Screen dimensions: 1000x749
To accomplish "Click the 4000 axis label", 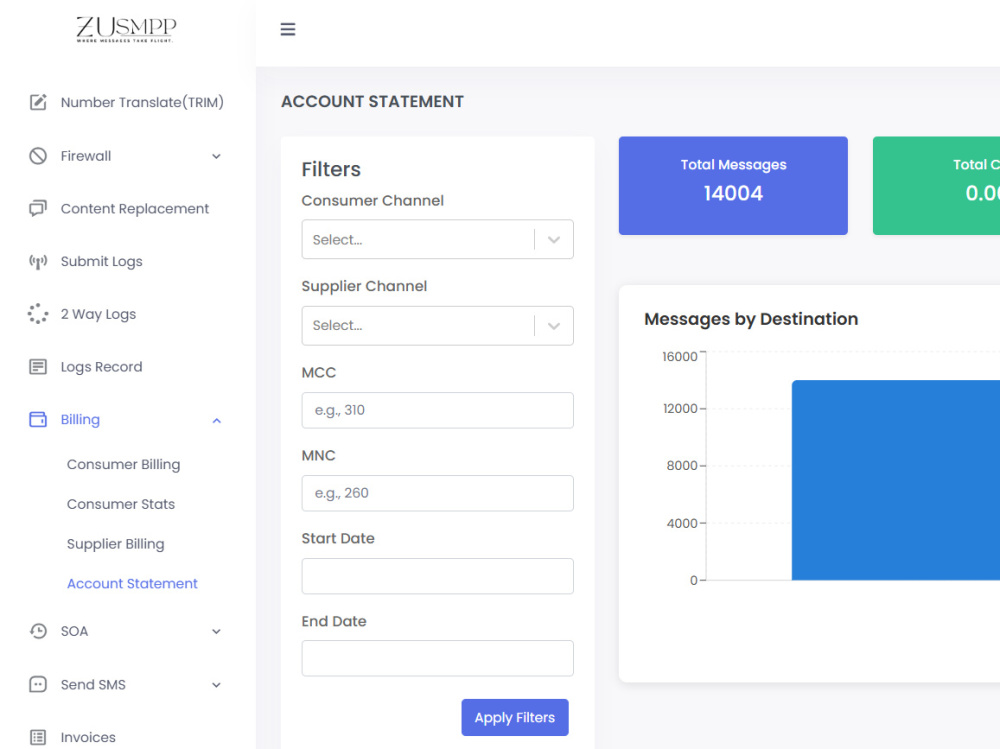I will coord(682,523).
